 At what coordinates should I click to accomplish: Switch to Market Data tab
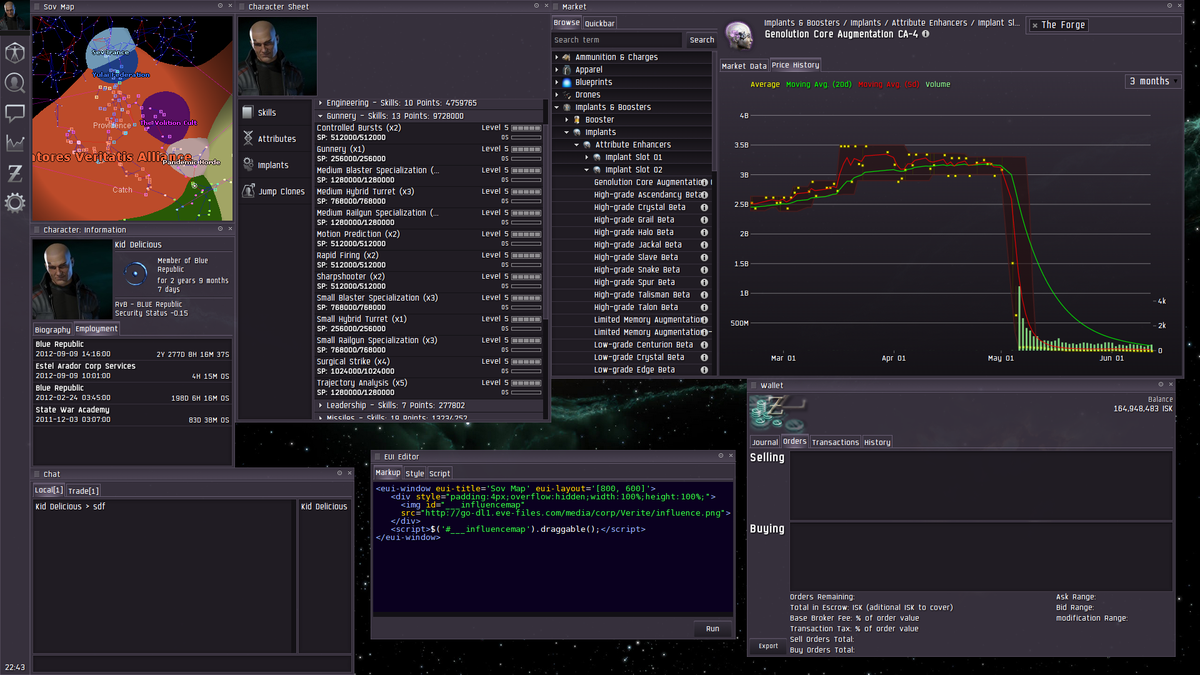(745, 66)
